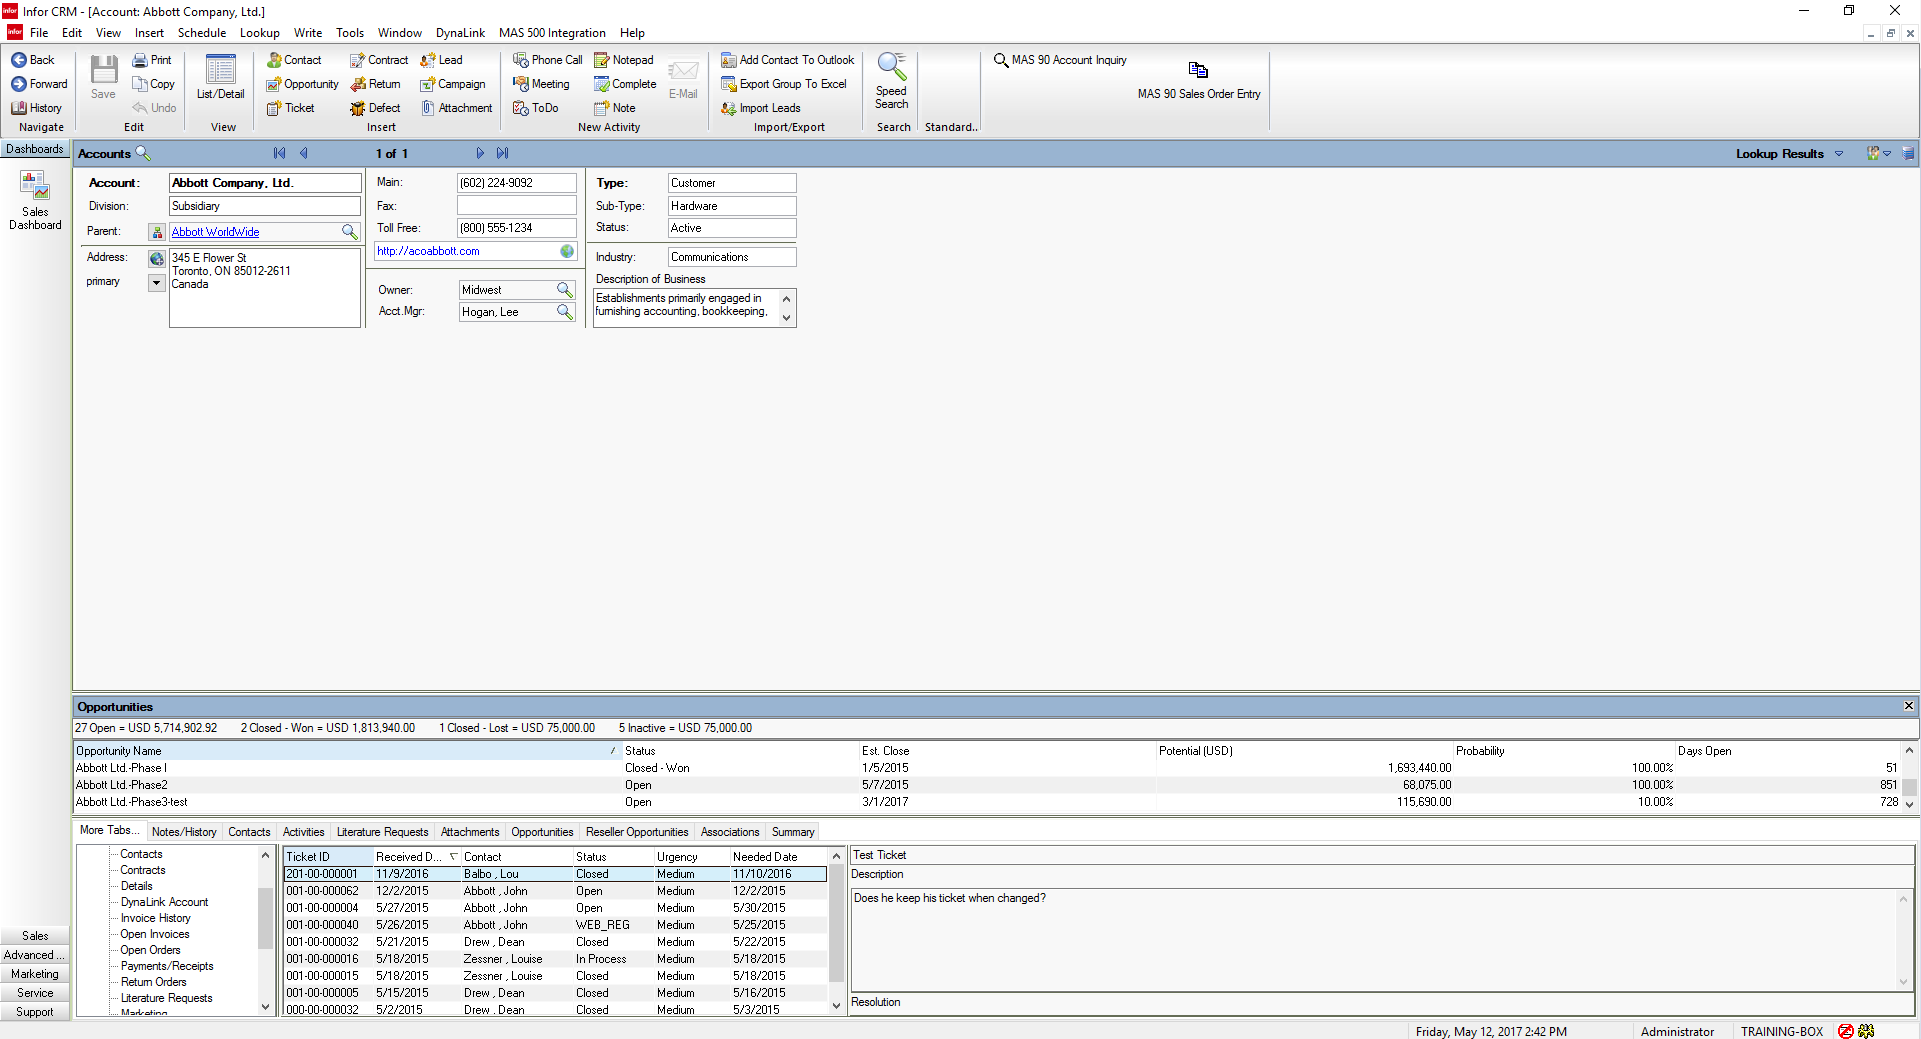Insert a new Return

click(x=375, y=84)
